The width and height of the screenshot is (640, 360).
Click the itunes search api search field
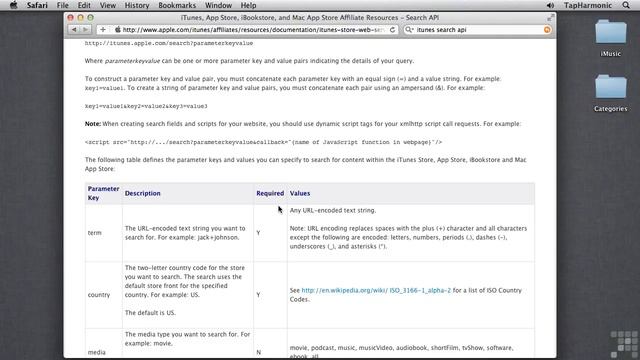pos(478,29)
